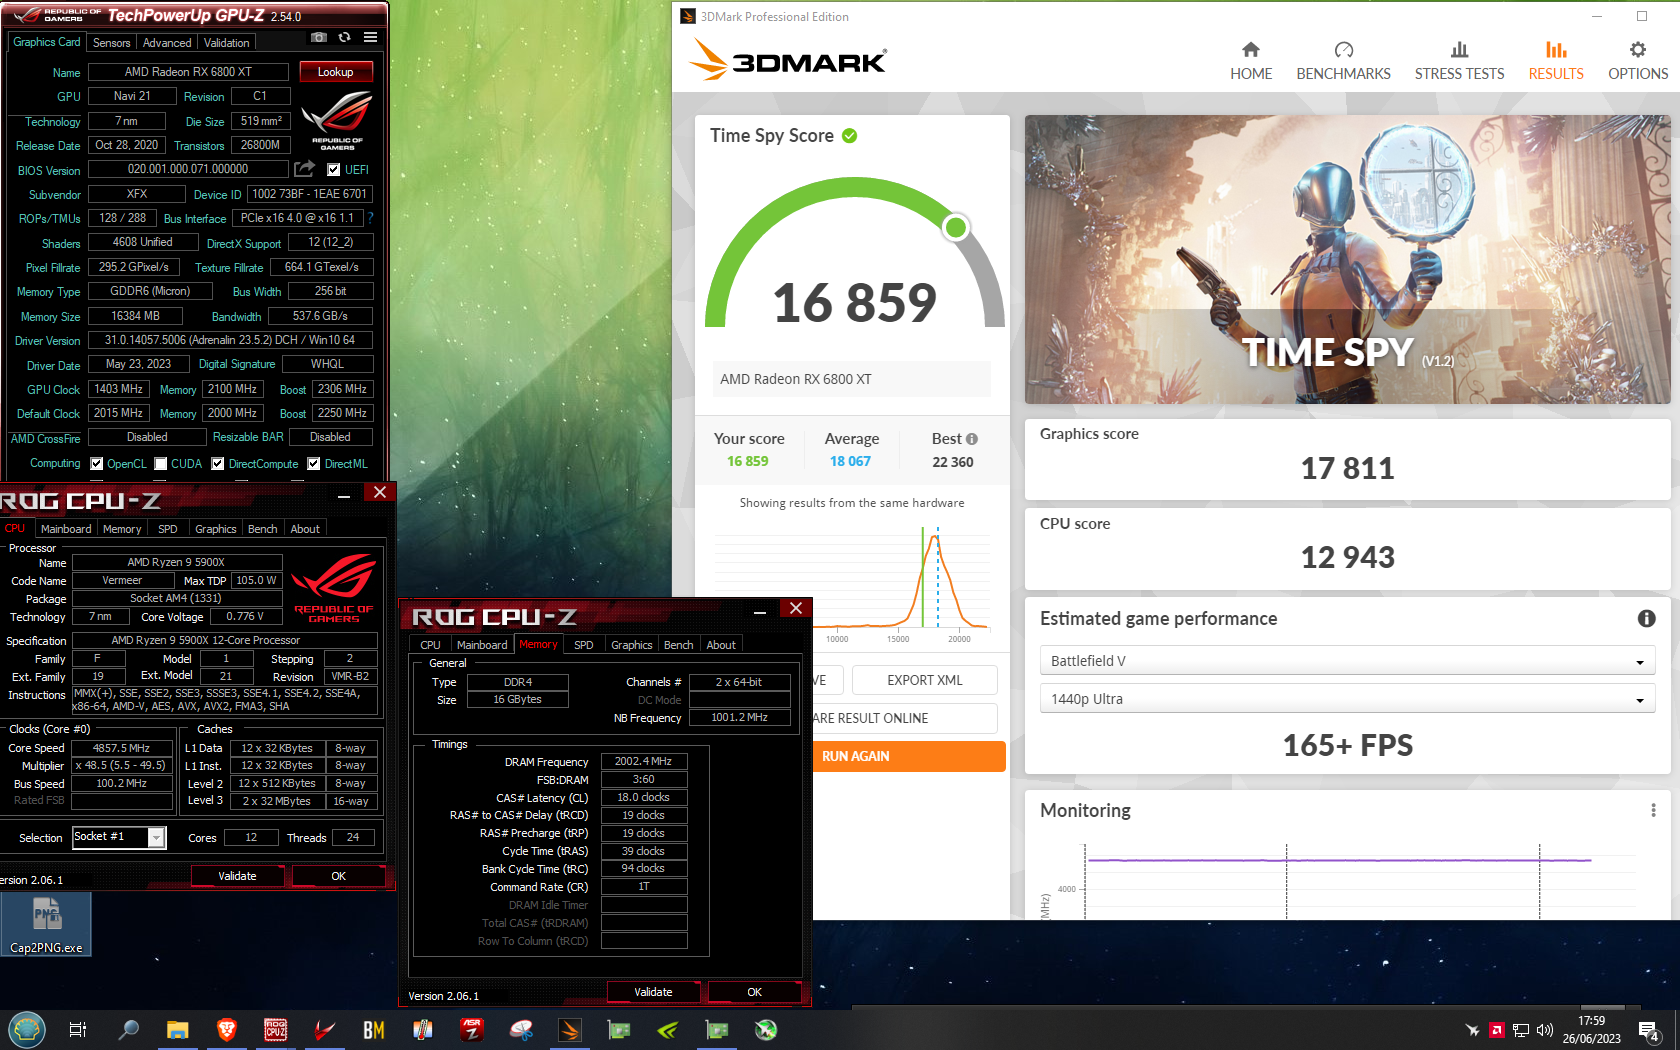The image size is (1680, 1050).
Task: Expand the 1440p Ultra resolution dropdown
Action: coord(1348,699)
